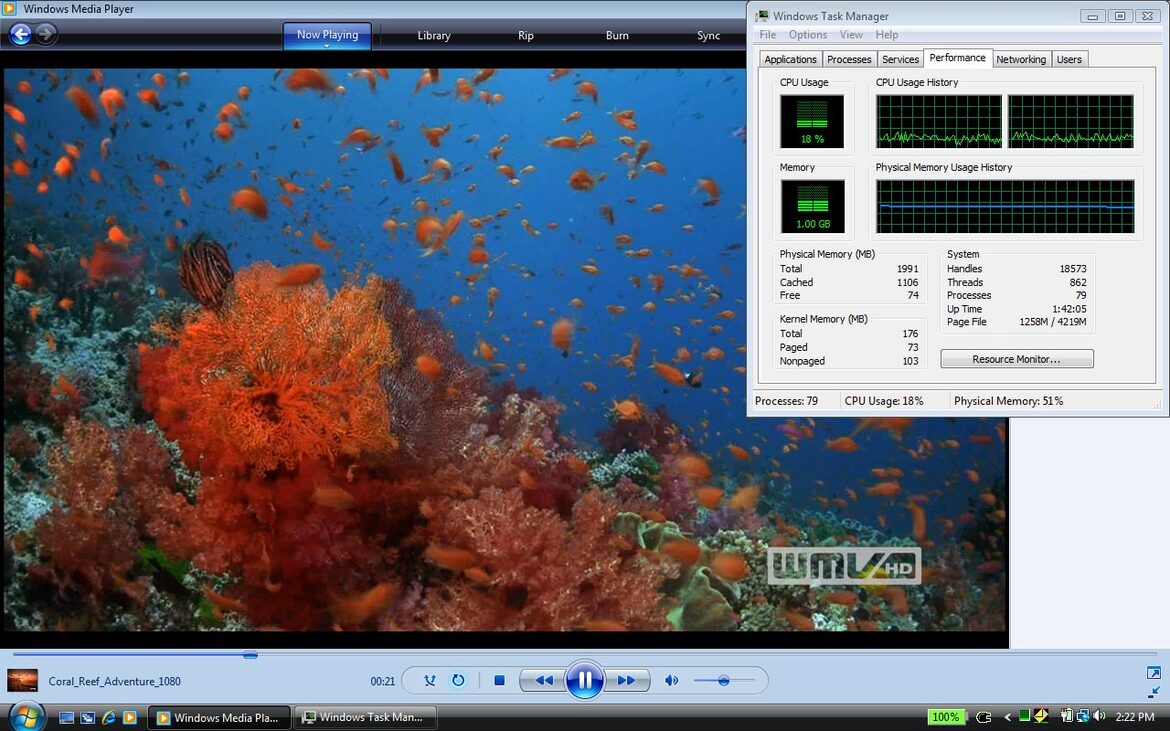Open Task Manager's File menu
This screenshot has height=731, width=1170.
[768, 35]
